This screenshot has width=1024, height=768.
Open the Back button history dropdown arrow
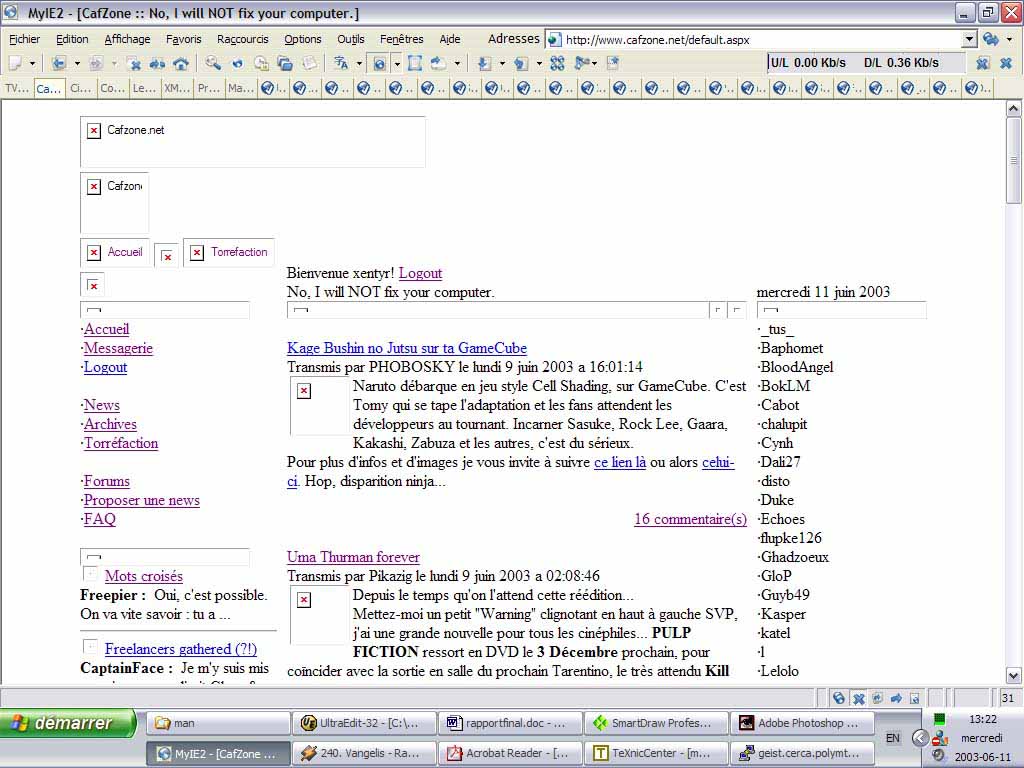tap(77, 63)
